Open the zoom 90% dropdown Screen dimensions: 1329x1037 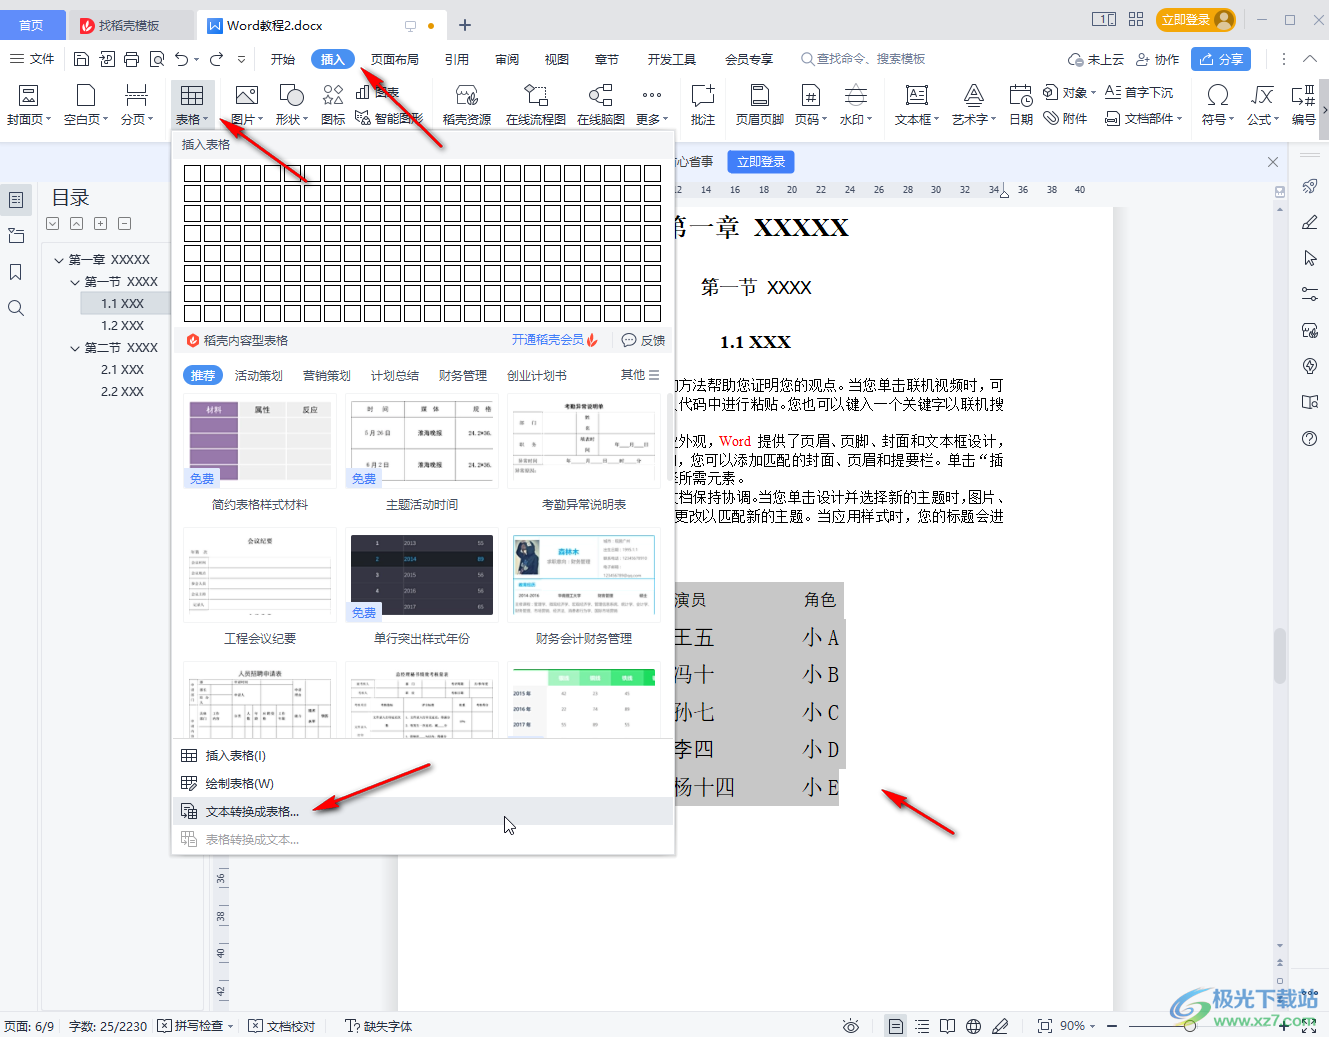click(1077, 1026)
